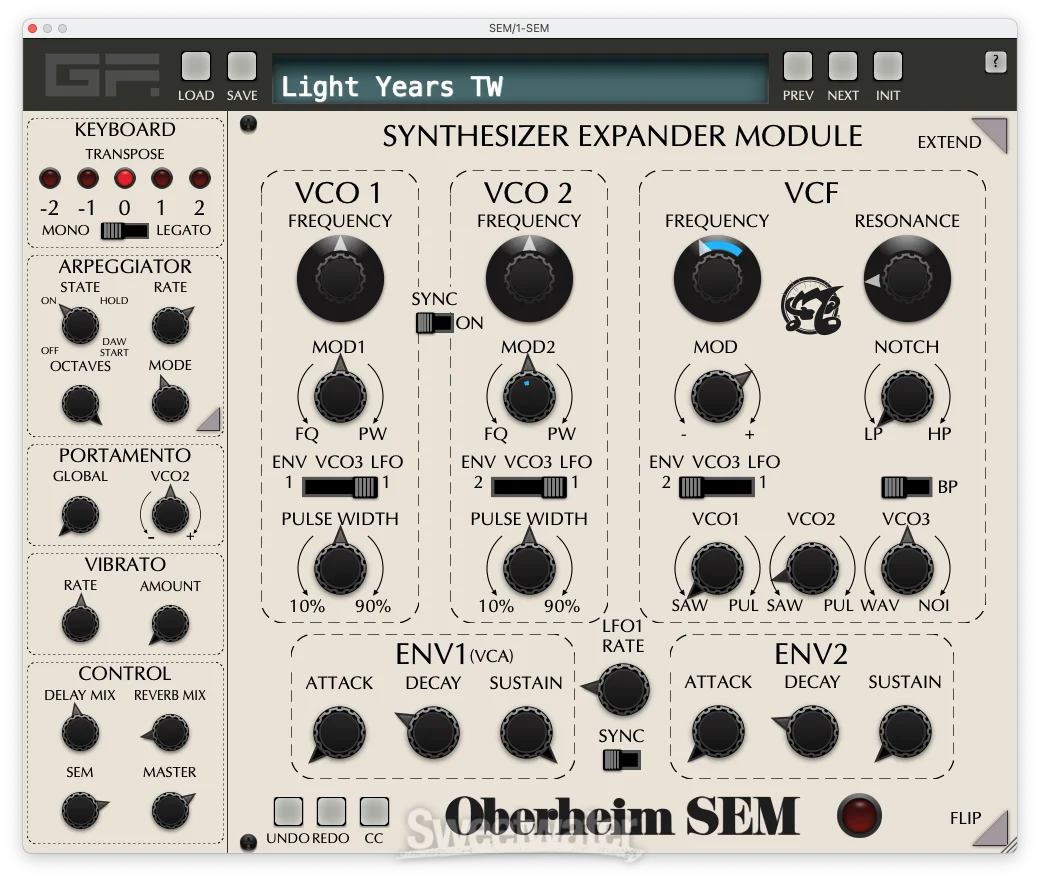Click the LOAD preset button
The image size is (1040, 880).
click(196, 68)
